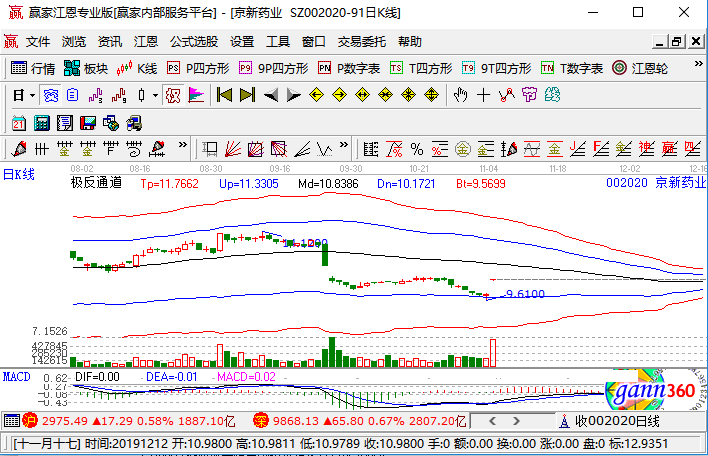The height and width of the screenshot is (456, 708).
Task: Expand the angle-line tools overflow chevron
Action: (344, 145)
